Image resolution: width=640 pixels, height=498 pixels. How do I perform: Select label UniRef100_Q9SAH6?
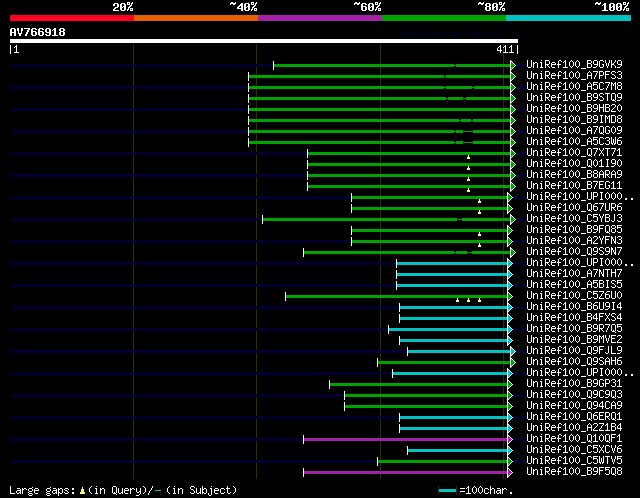574,362
